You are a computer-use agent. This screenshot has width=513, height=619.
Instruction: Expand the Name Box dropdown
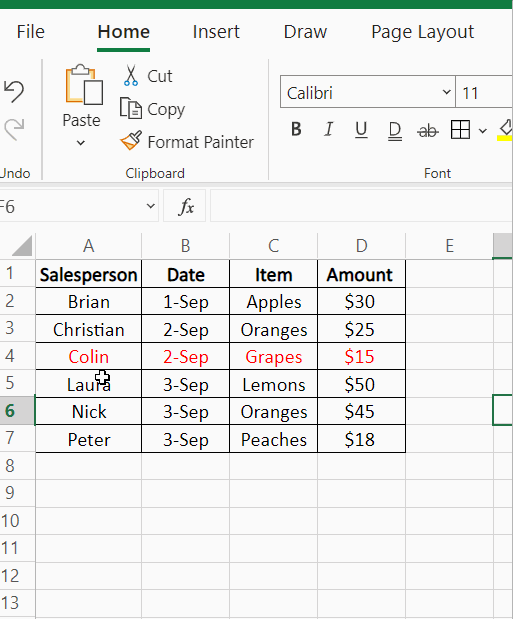tap(150, 206)
